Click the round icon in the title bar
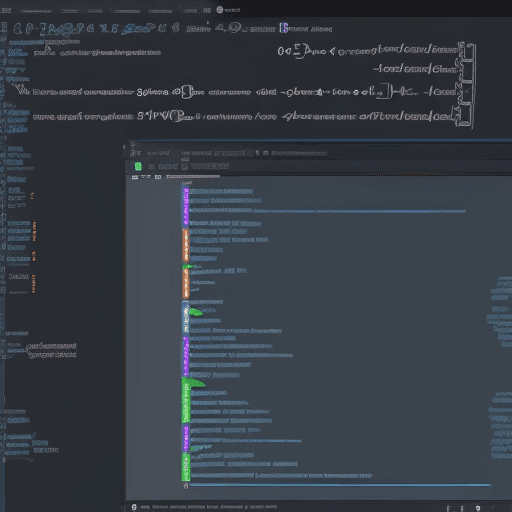 pos(219,10)
